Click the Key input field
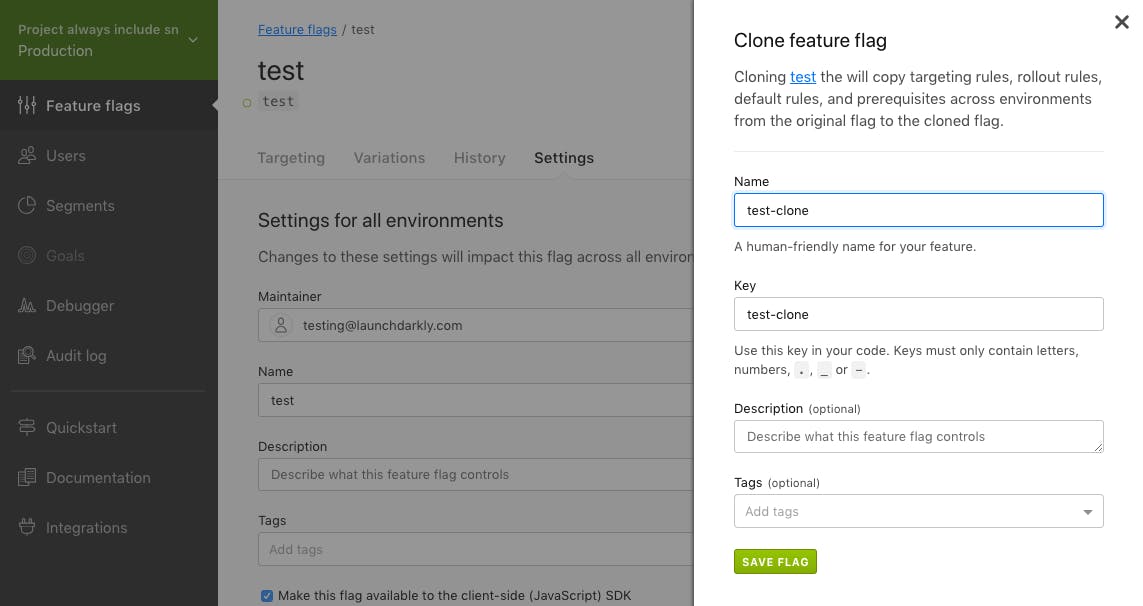This screenshot has height=606, width=1143. point(918,314)
